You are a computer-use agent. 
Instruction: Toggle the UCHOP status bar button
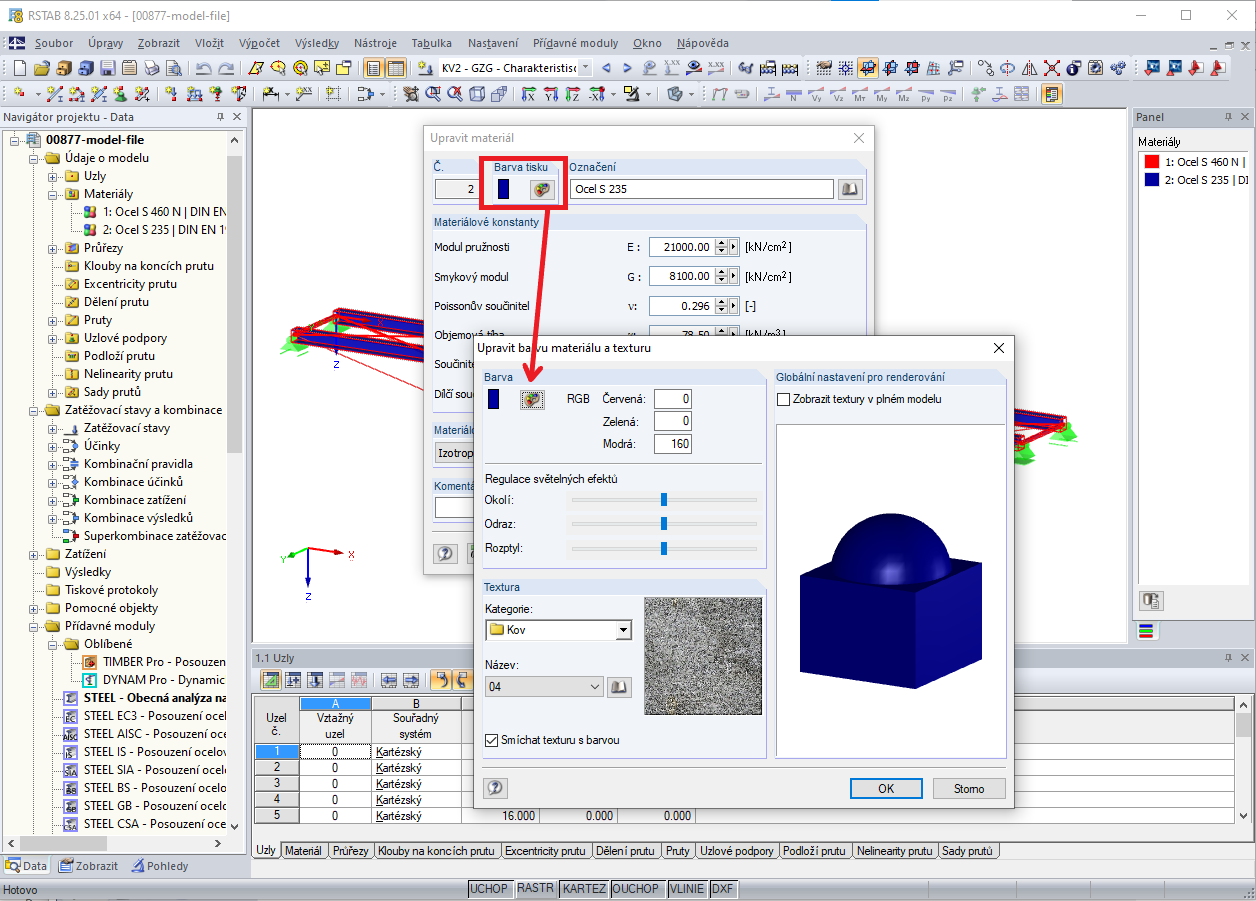489,889
